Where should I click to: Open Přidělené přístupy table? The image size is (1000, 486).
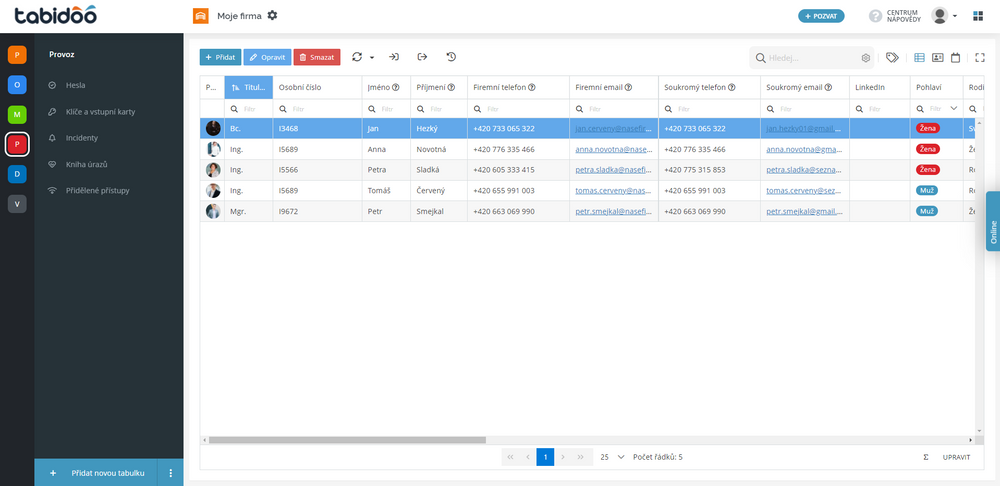point(98,191)
